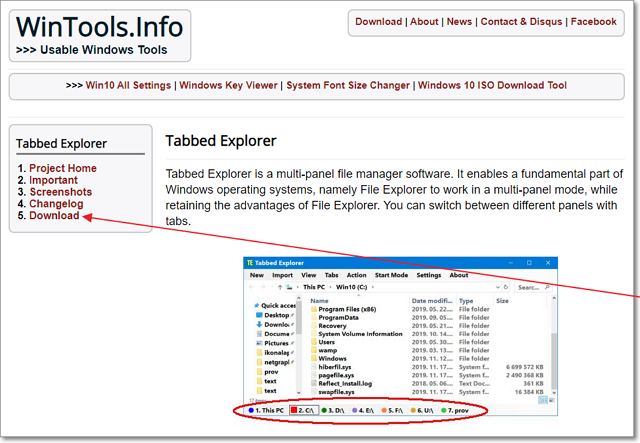640x443 pixels.
Task: Click the Desktop icon in Quick access
Action: (258, 315)
